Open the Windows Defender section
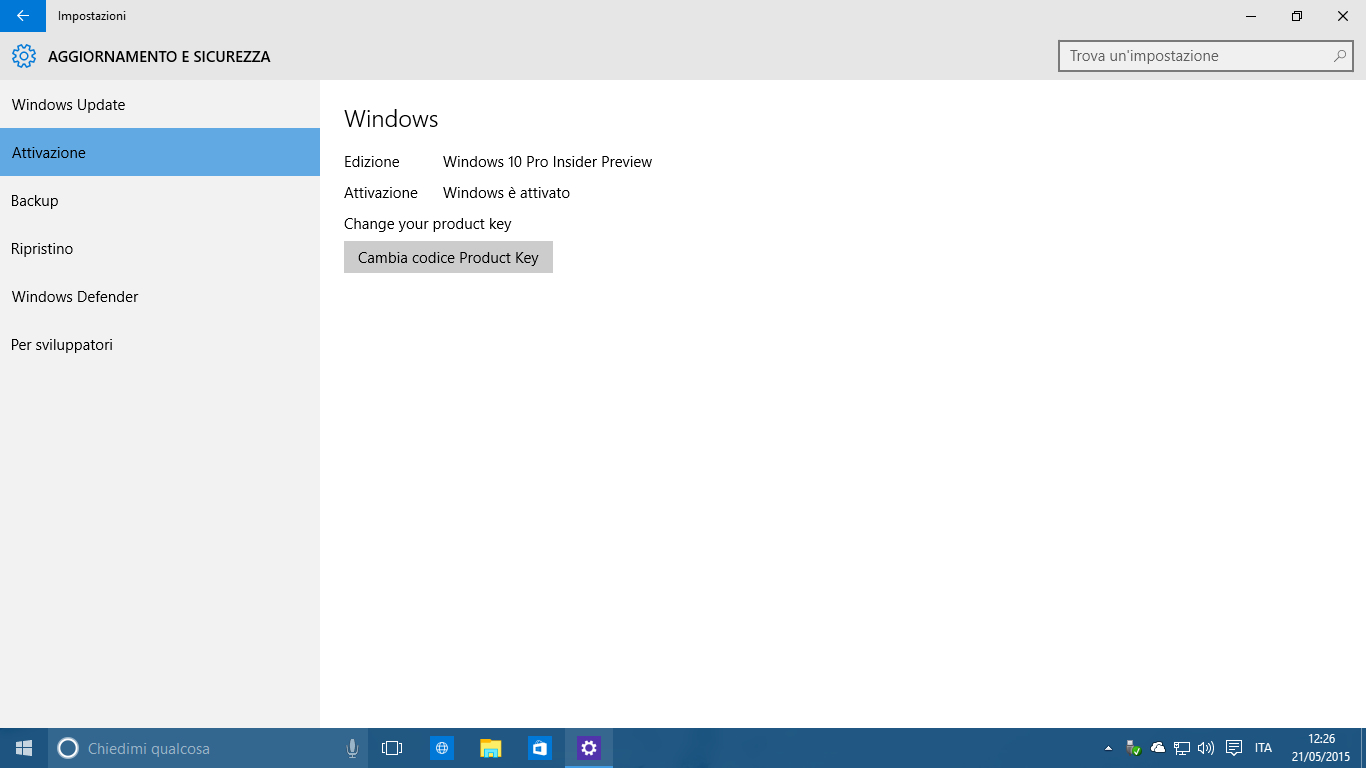The width and height of the screenshot is (1366, 768). click(160, 297)
